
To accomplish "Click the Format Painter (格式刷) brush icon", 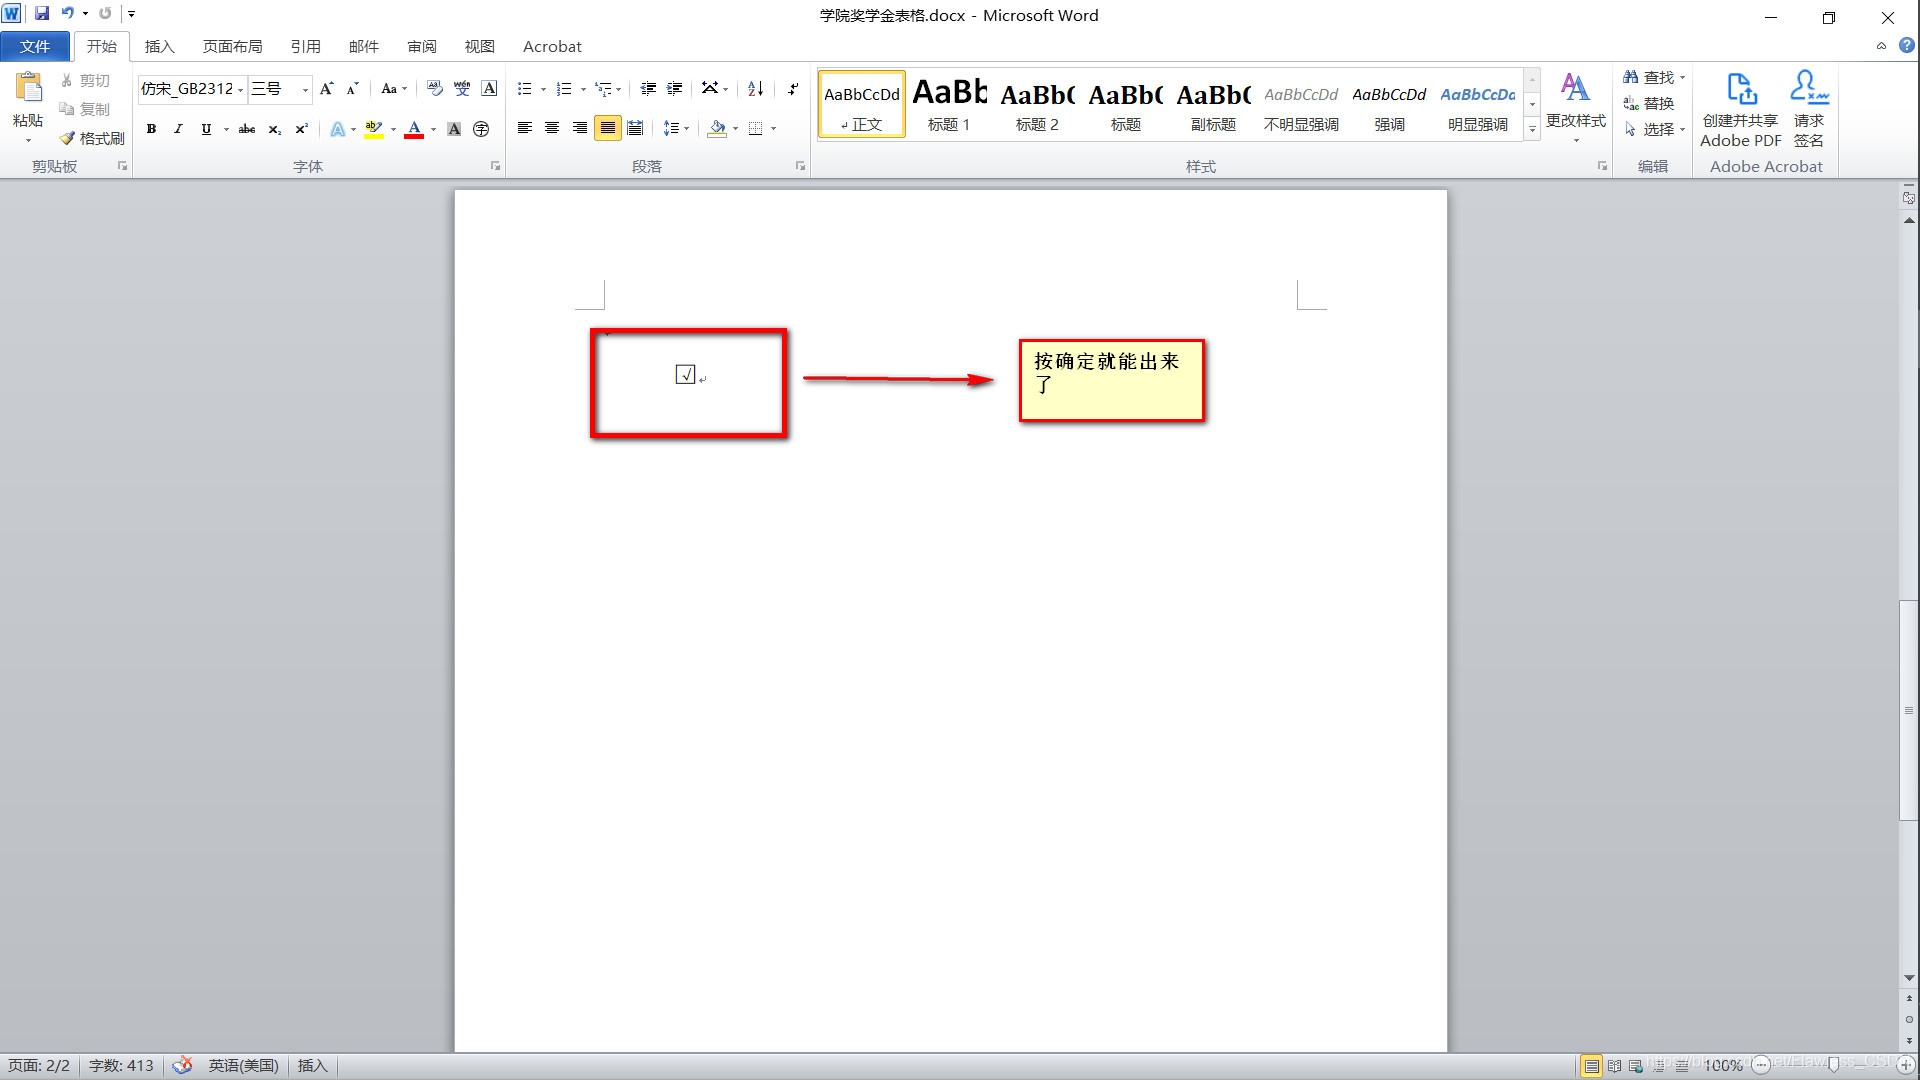I will [68, 138].
